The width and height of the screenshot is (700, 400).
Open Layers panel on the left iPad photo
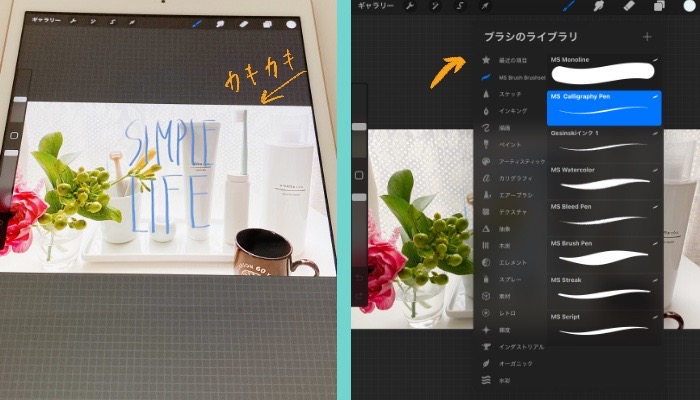(x=267, y=25)
